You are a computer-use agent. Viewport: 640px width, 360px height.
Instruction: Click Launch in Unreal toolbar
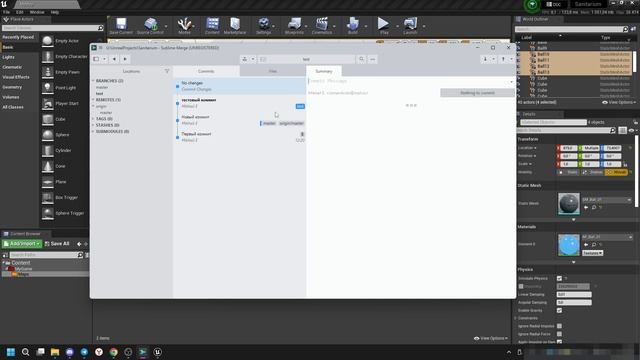[410, 26]
